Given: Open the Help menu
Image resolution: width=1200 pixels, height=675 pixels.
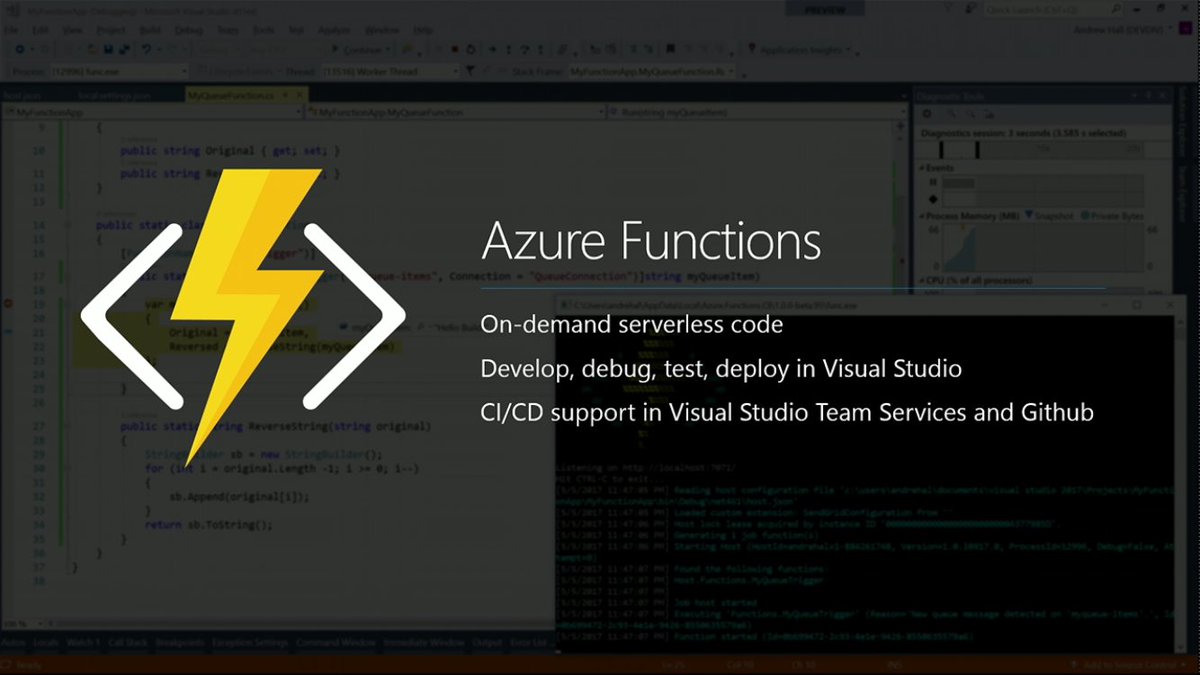Looking at the screenshot, I should point(423,30).
